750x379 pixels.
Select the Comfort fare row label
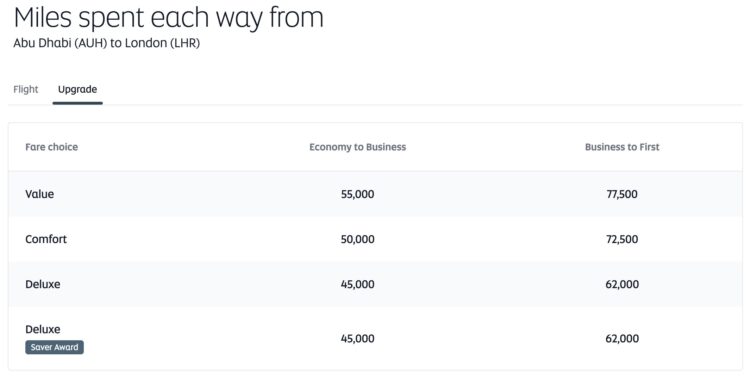point(46,239)
